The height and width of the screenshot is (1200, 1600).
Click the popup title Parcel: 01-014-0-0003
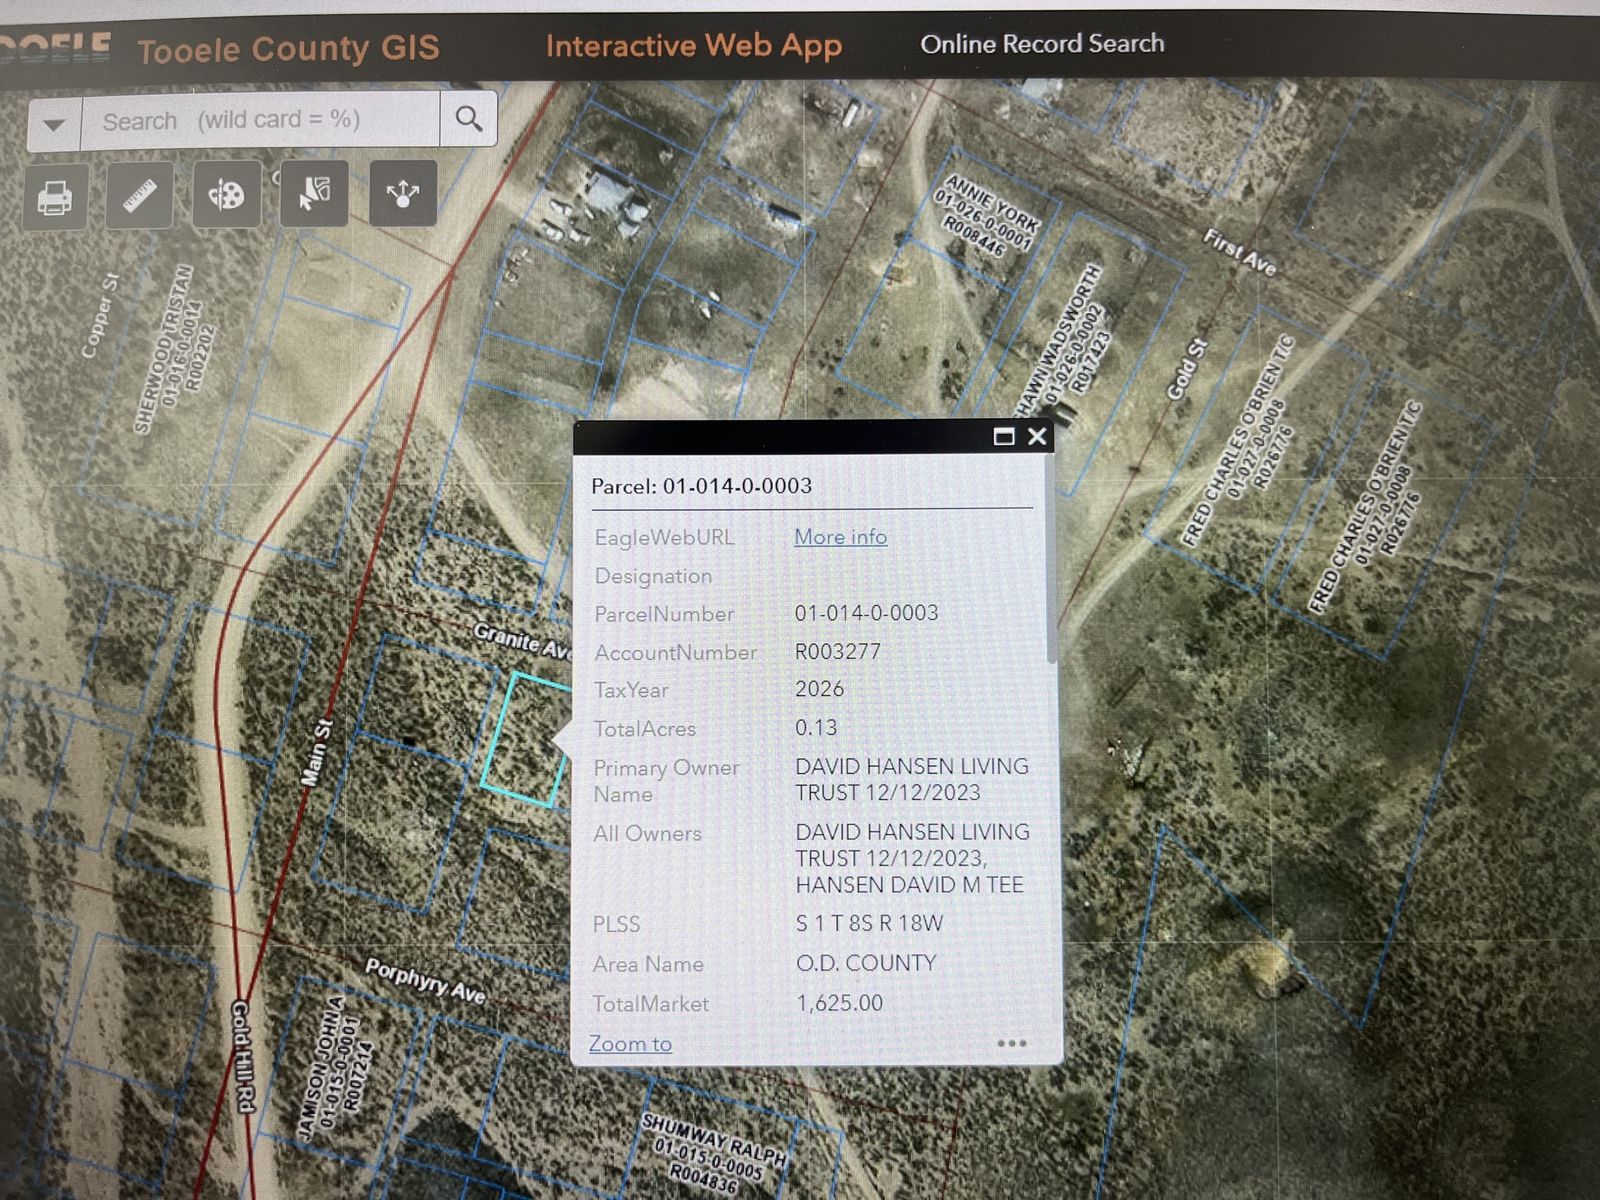point(701,486)
